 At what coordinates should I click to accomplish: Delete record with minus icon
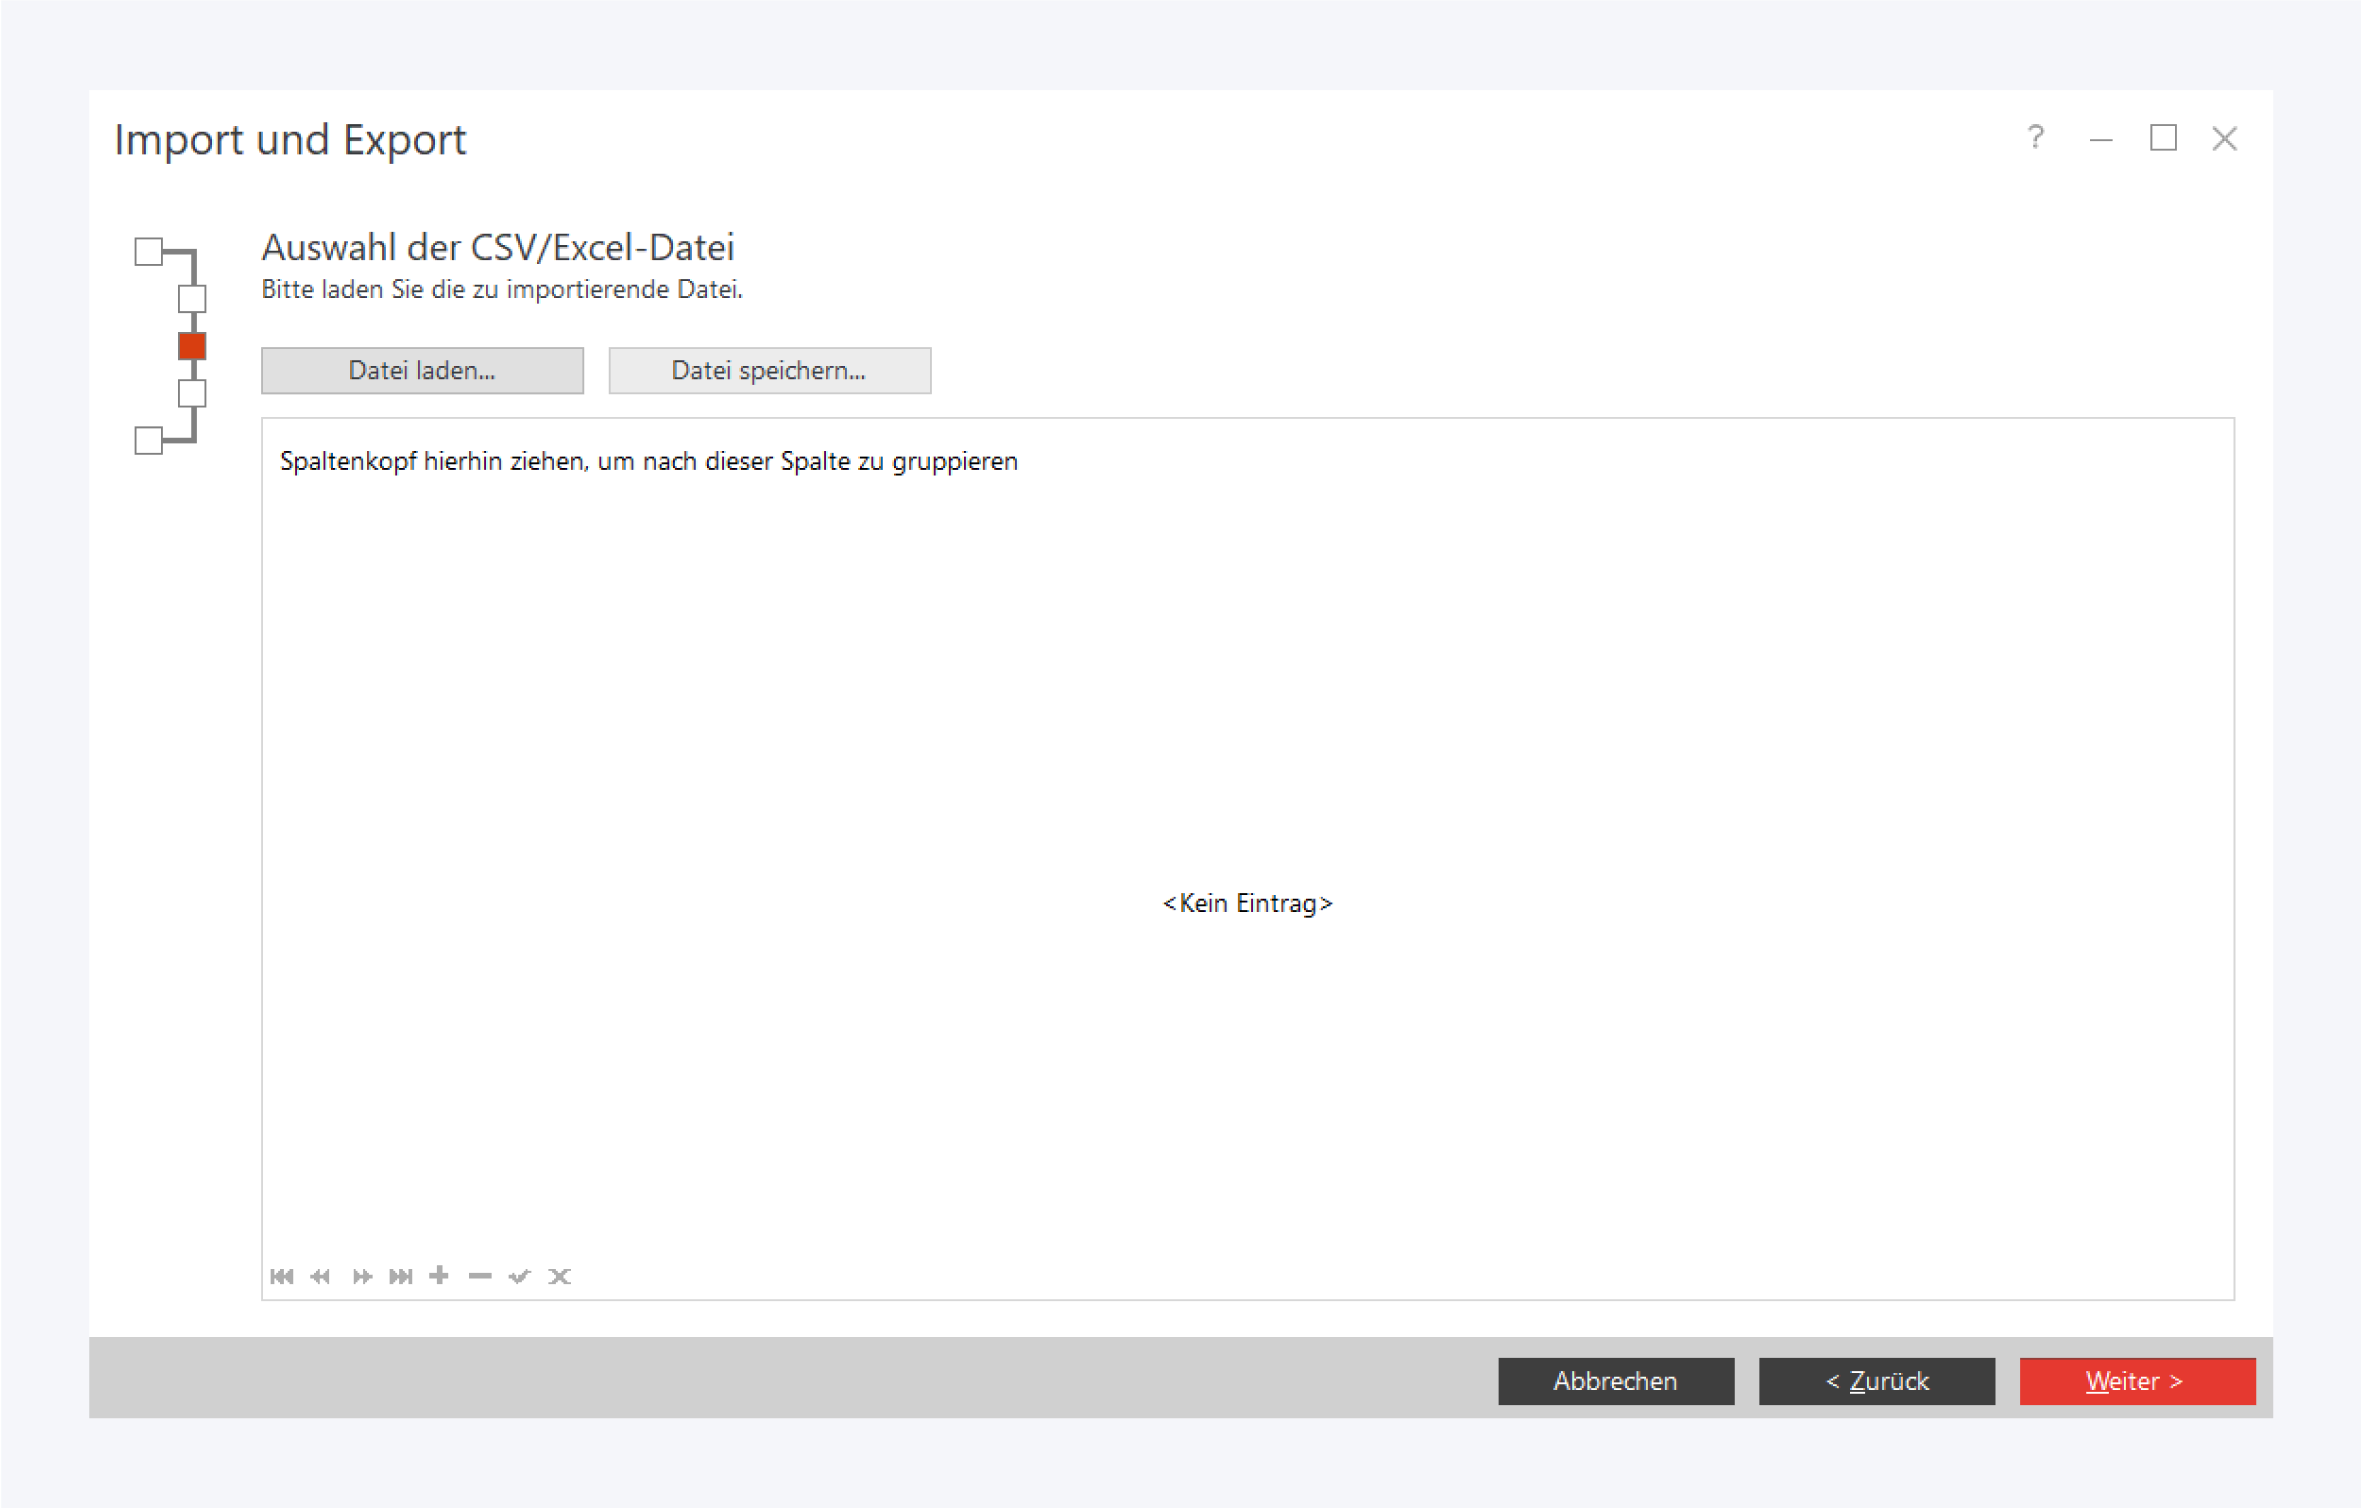pos(480,1276)
